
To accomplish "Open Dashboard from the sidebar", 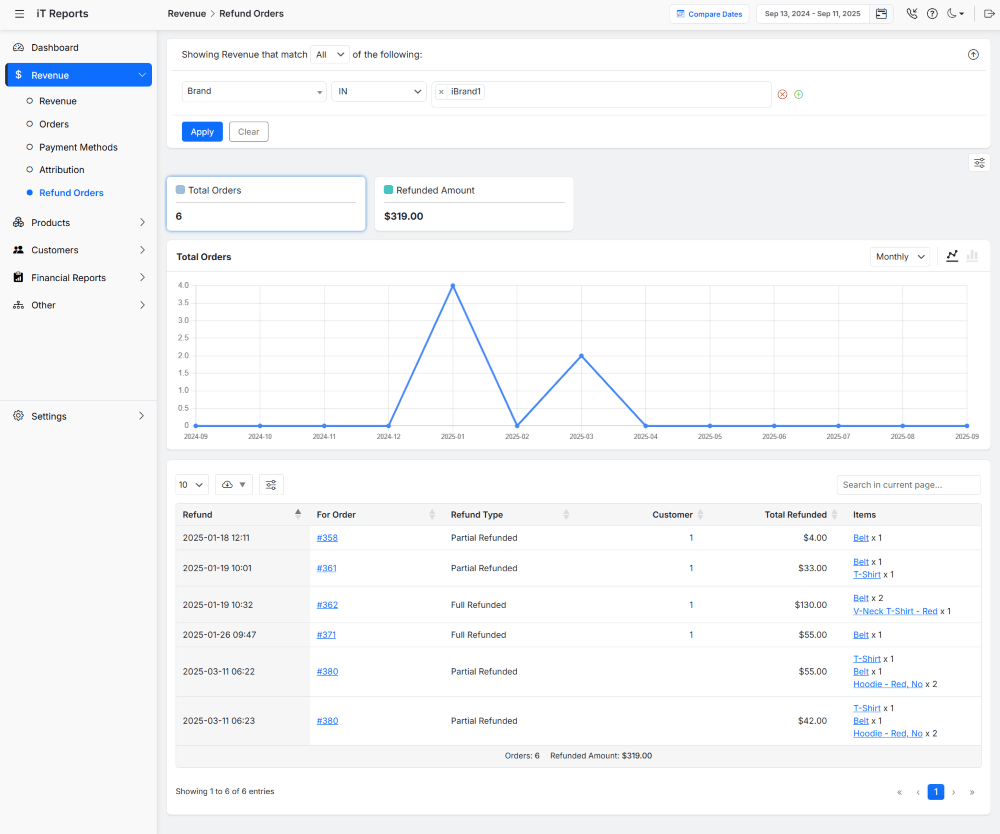I will coord(54,48).
